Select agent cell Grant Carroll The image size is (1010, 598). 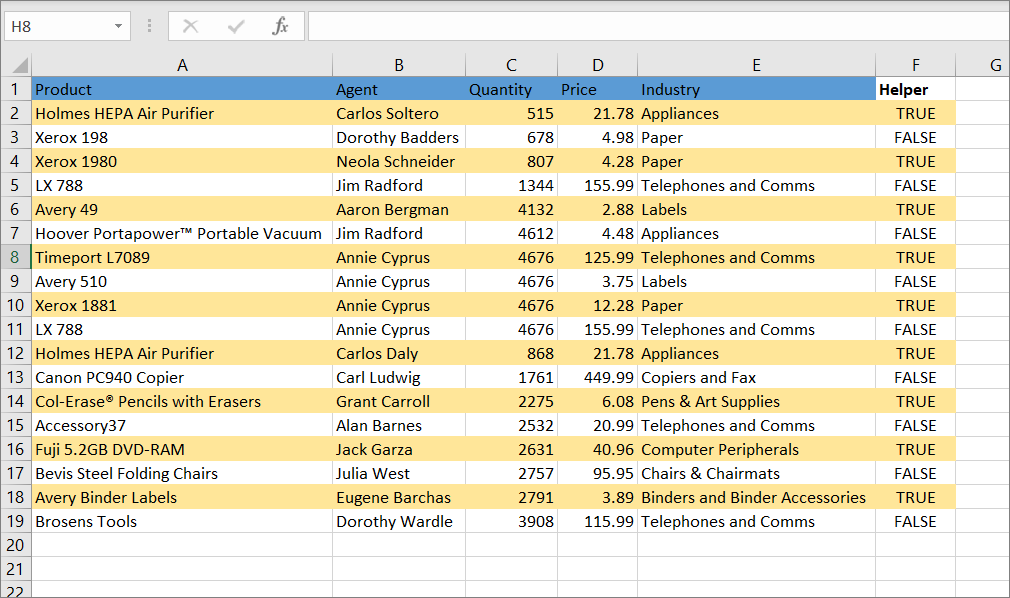click(x=399, y=401)
